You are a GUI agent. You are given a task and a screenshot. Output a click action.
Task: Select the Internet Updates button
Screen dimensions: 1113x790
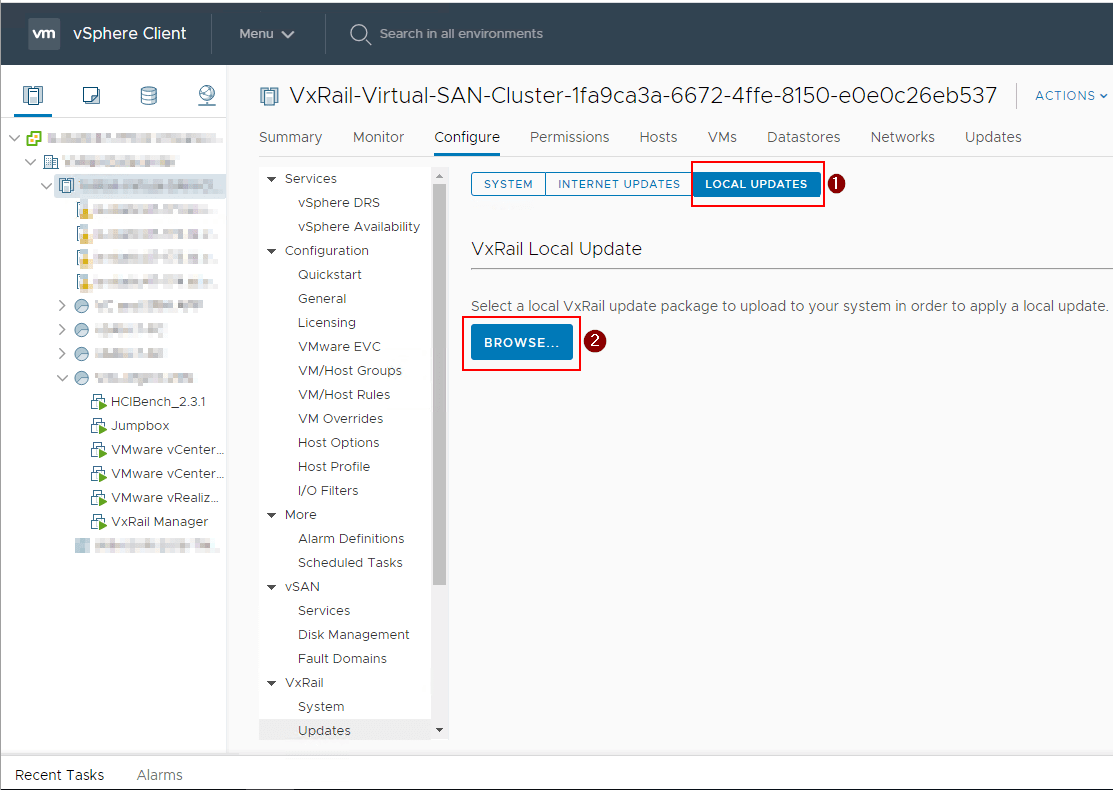(x=618, y=184)
